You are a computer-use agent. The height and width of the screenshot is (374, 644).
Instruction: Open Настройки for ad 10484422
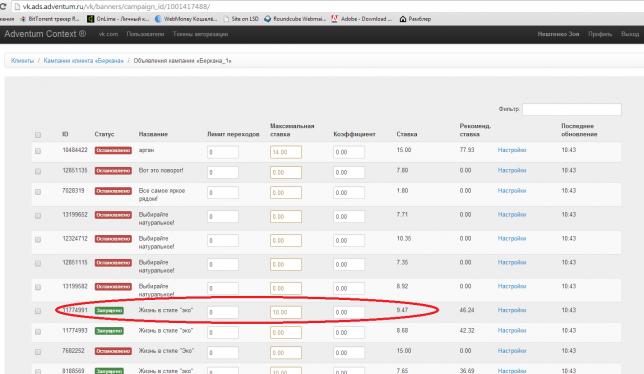tap(512, 150)
